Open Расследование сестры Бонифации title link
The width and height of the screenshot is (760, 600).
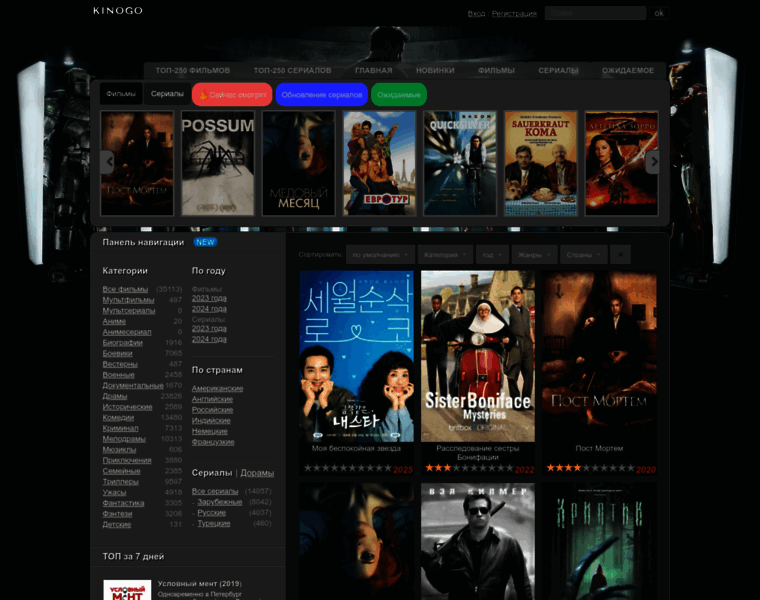[477, 453]
